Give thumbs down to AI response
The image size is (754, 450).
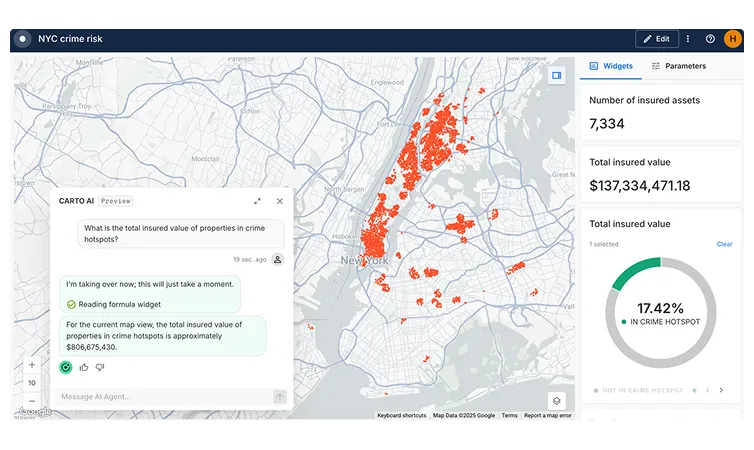click(100, 367)
